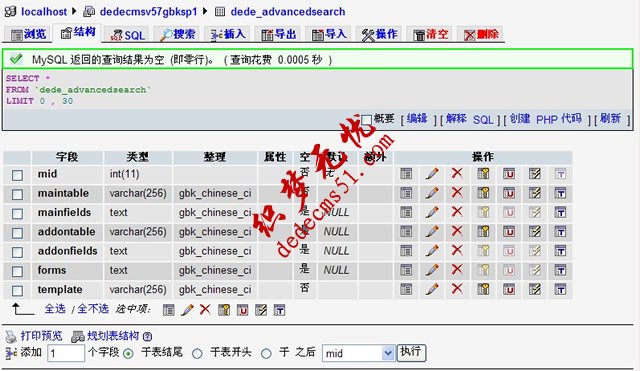Click the with-selected red X drop icon
Viewport: 640px width, 371px height.
tap(205, 309)
